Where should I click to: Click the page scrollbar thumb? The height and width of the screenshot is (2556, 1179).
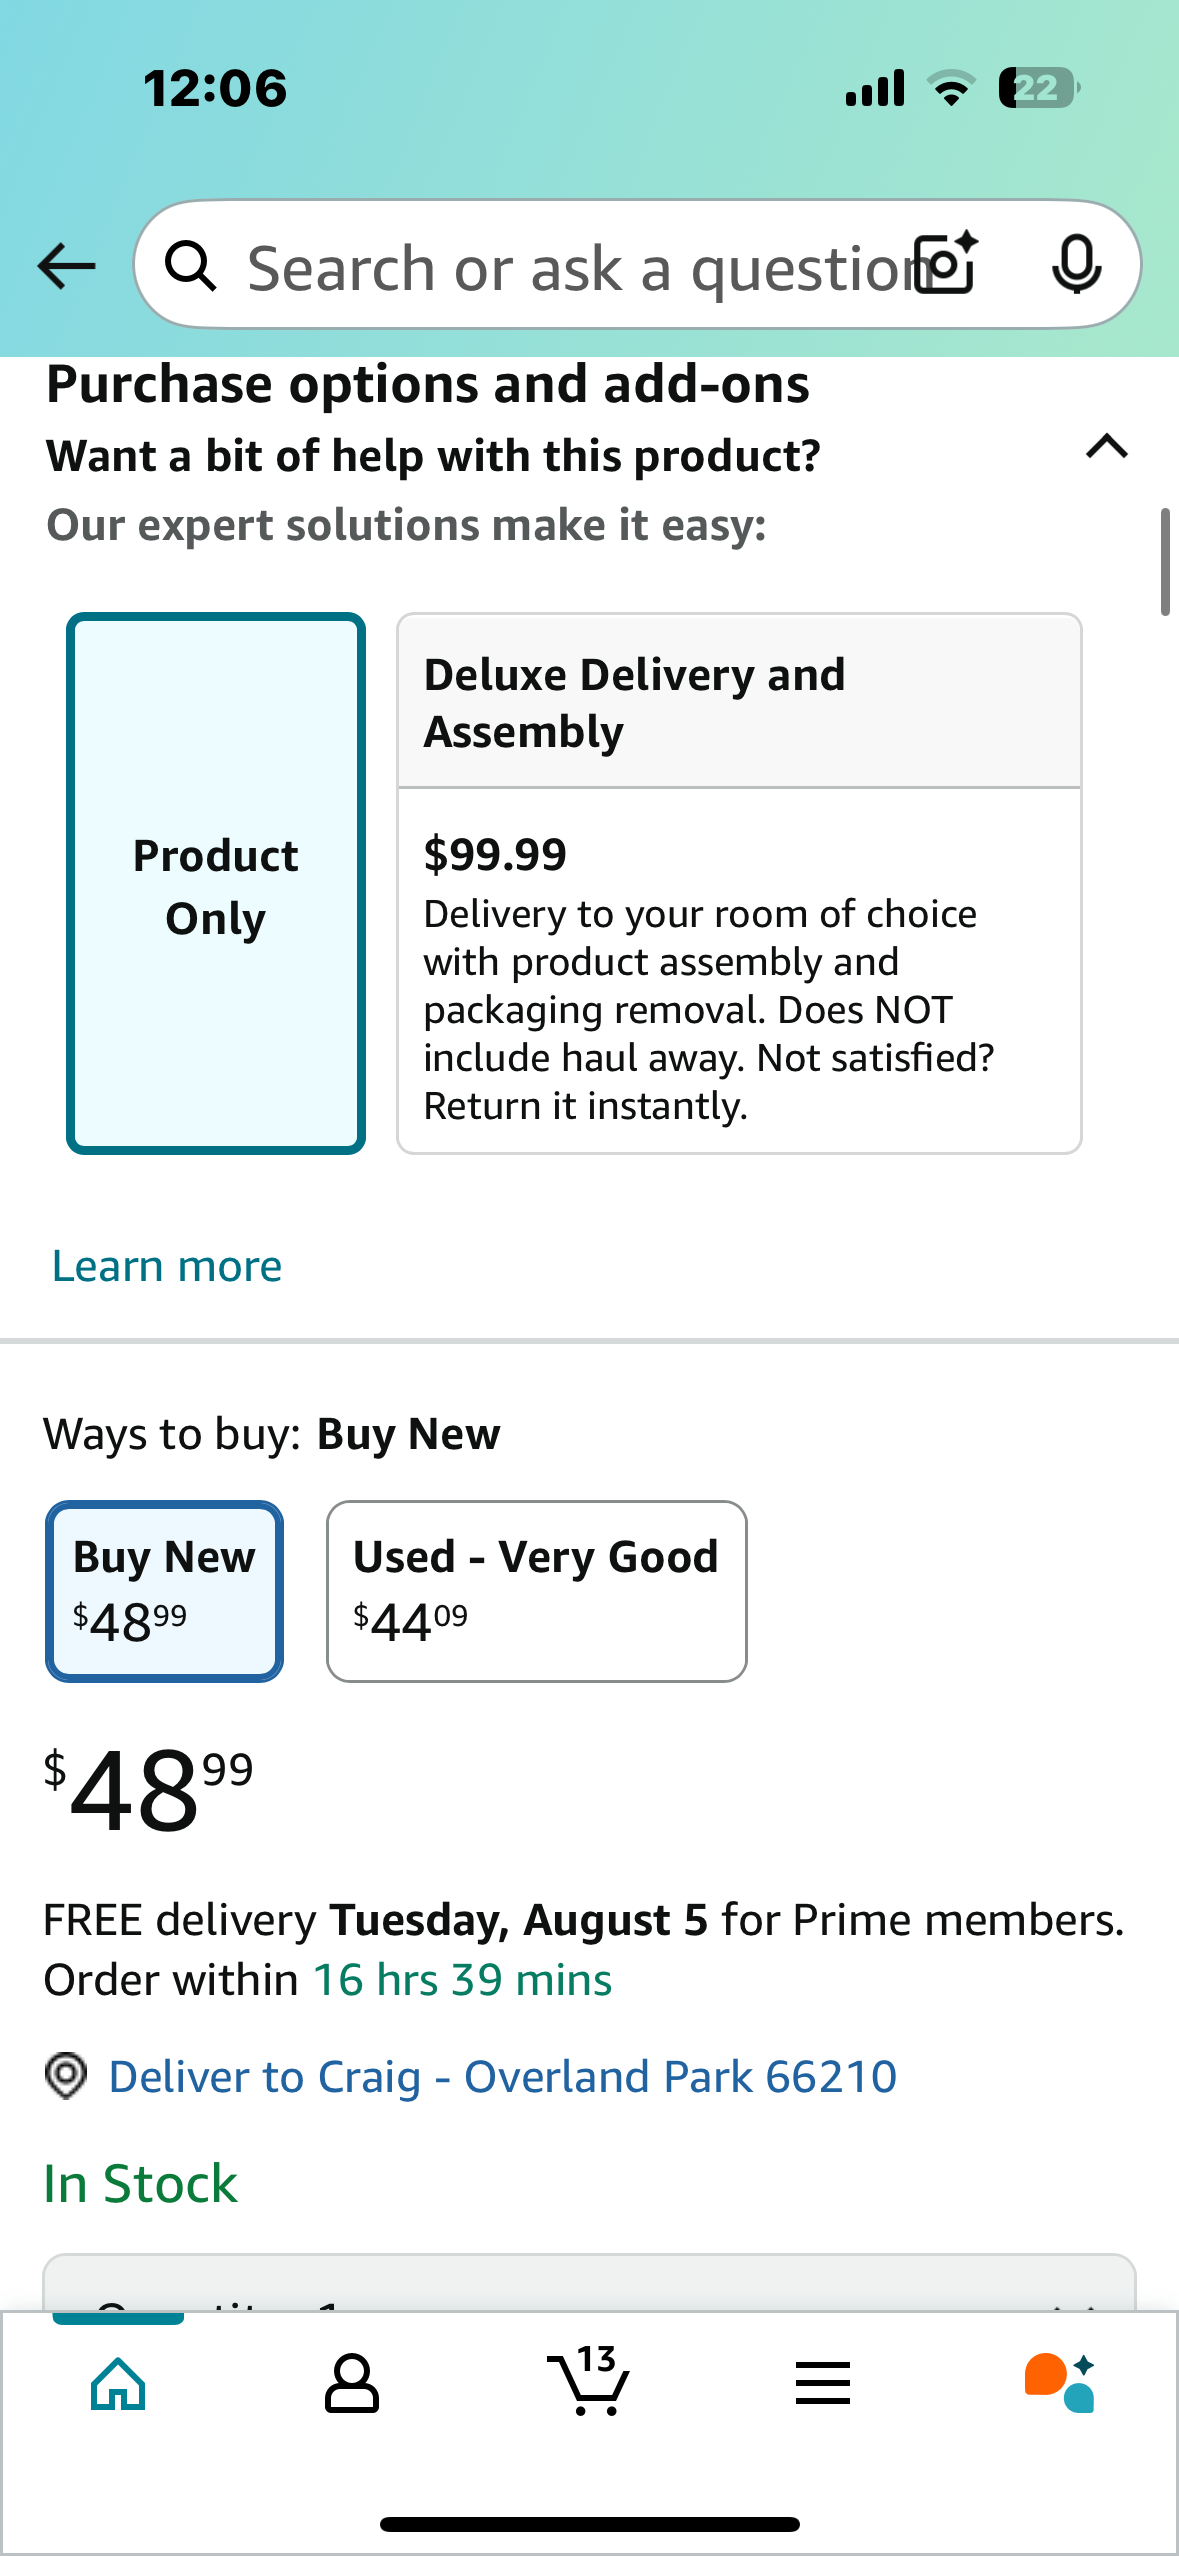pos(1165,562)
